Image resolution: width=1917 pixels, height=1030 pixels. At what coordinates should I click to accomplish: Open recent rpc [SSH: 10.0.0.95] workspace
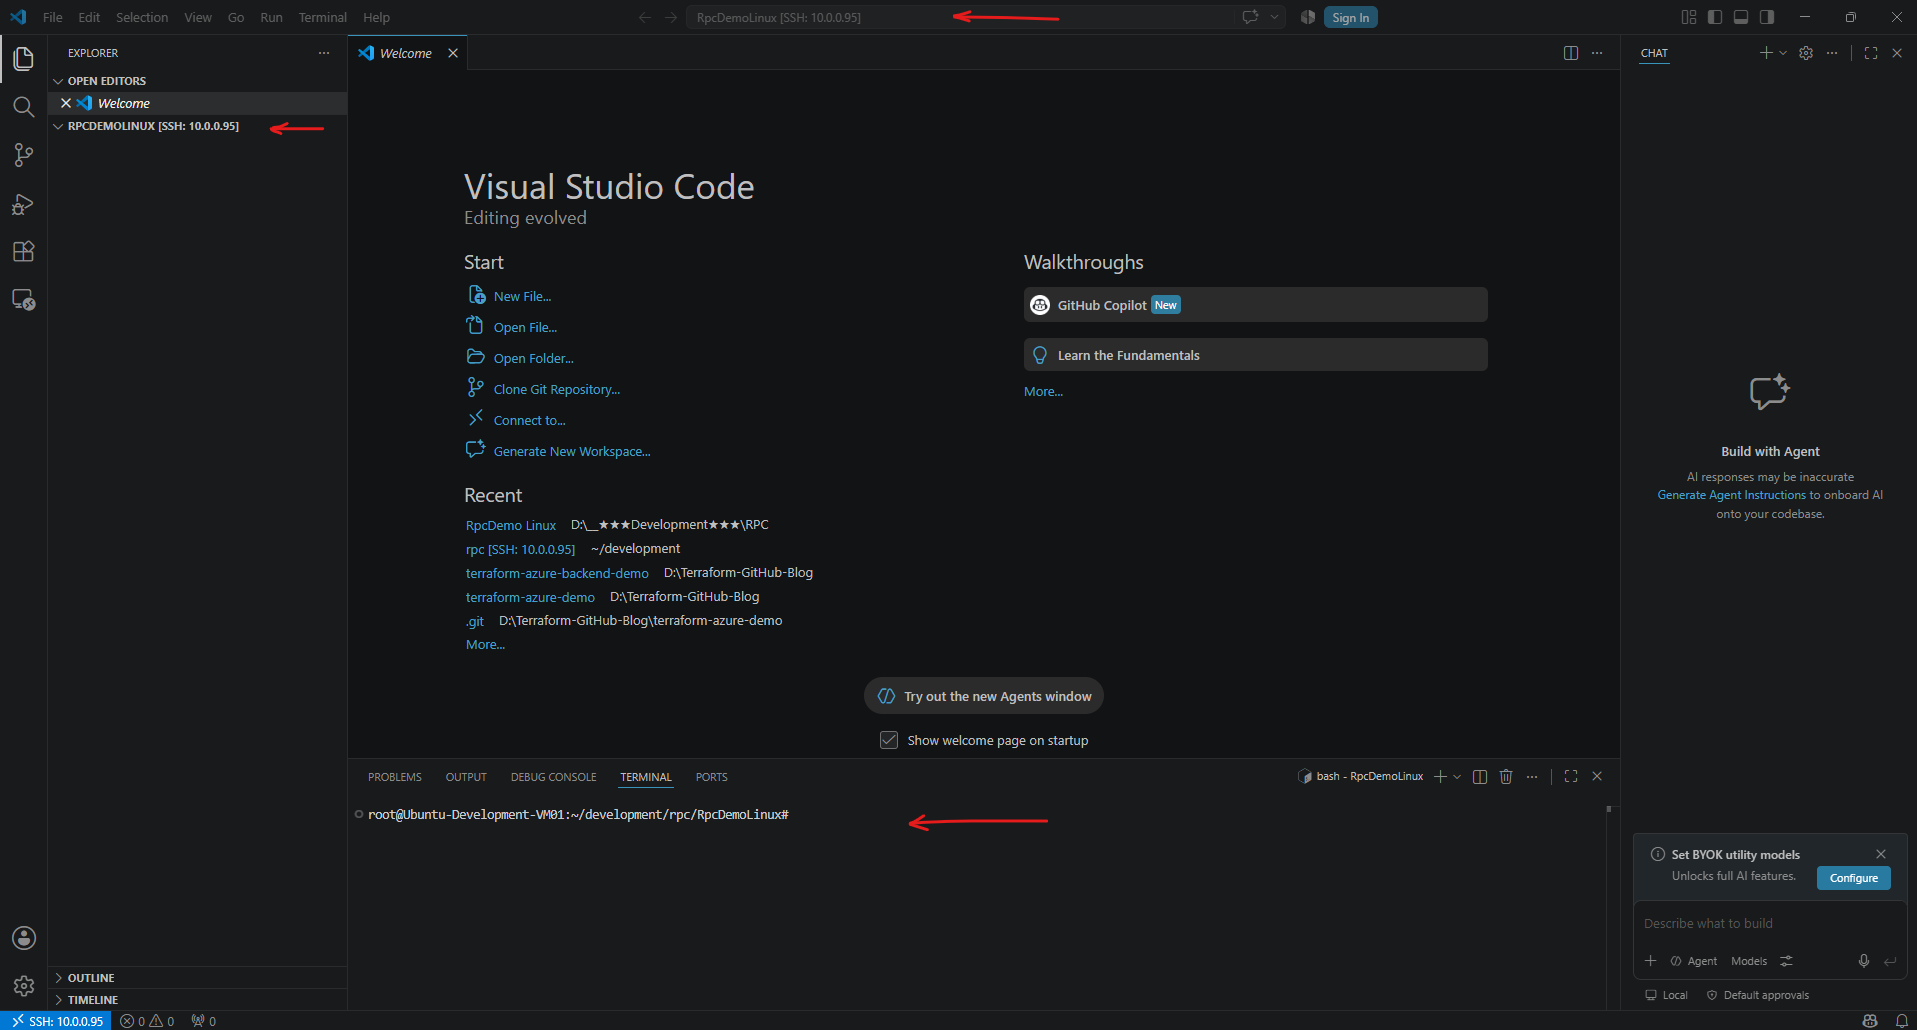(x=520, y=549)
